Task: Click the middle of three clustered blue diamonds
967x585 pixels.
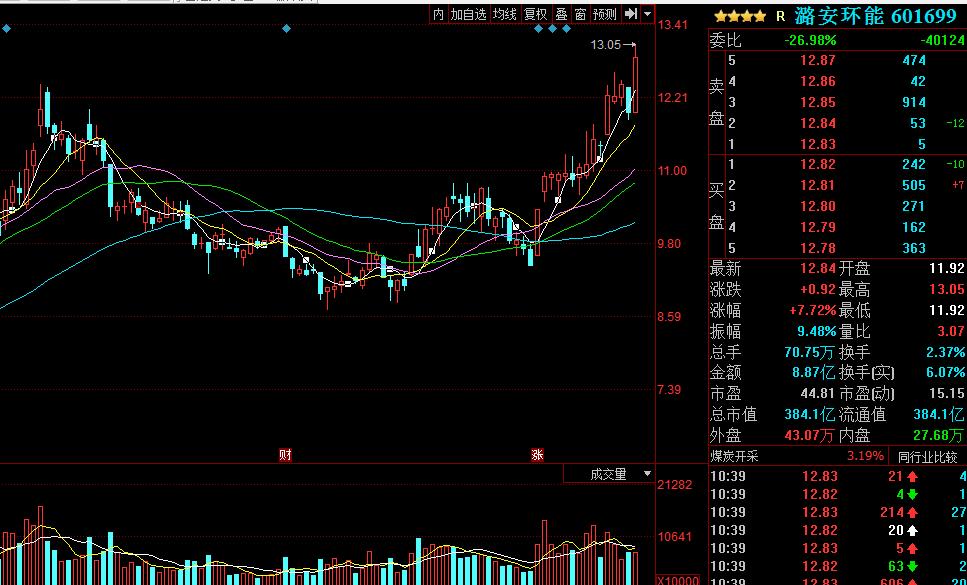Action: click(553, 28)
